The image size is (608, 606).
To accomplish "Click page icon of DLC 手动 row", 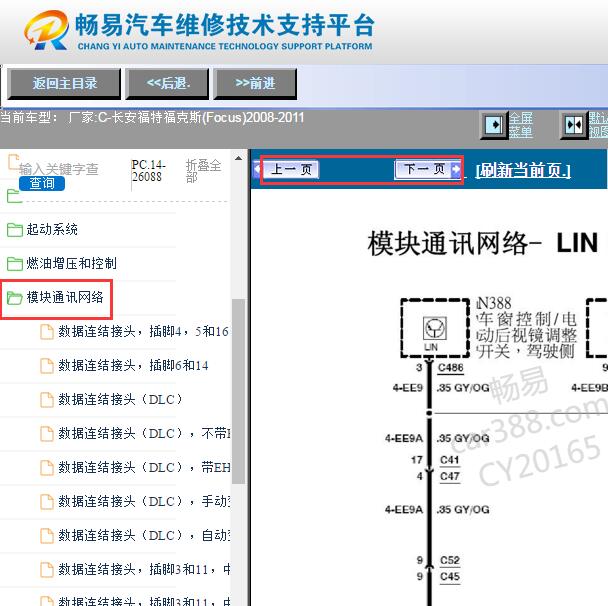I will point(47,502).
